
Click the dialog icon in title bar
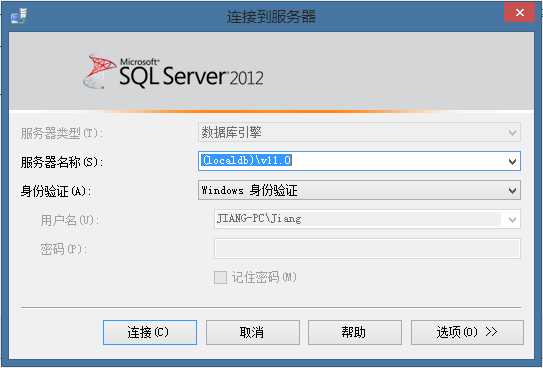19,16
